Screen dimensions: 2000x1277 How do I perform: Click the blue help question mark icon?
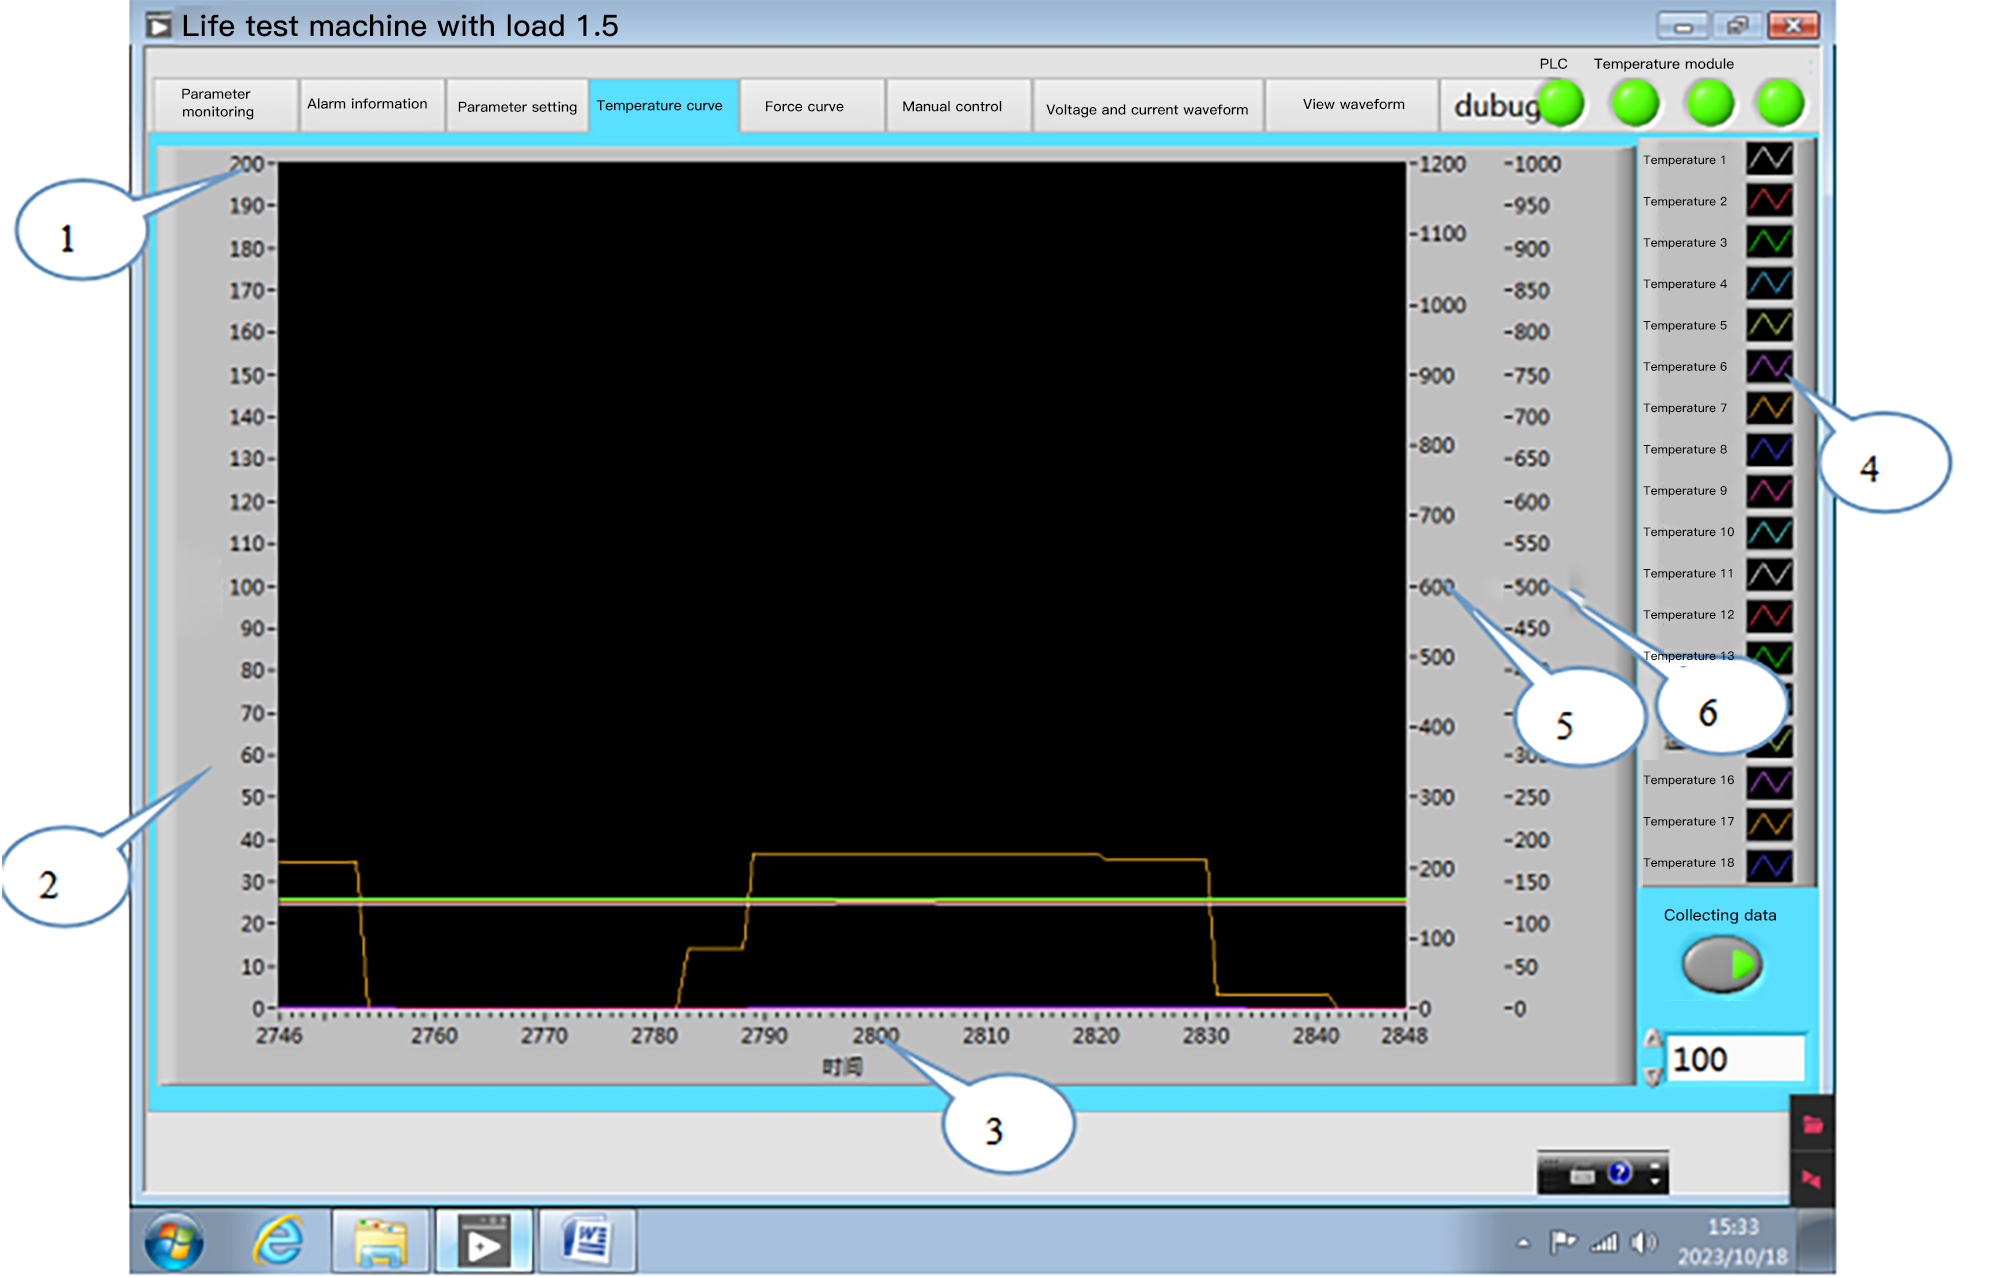pyautogui.click(x=1620, y=1172)
